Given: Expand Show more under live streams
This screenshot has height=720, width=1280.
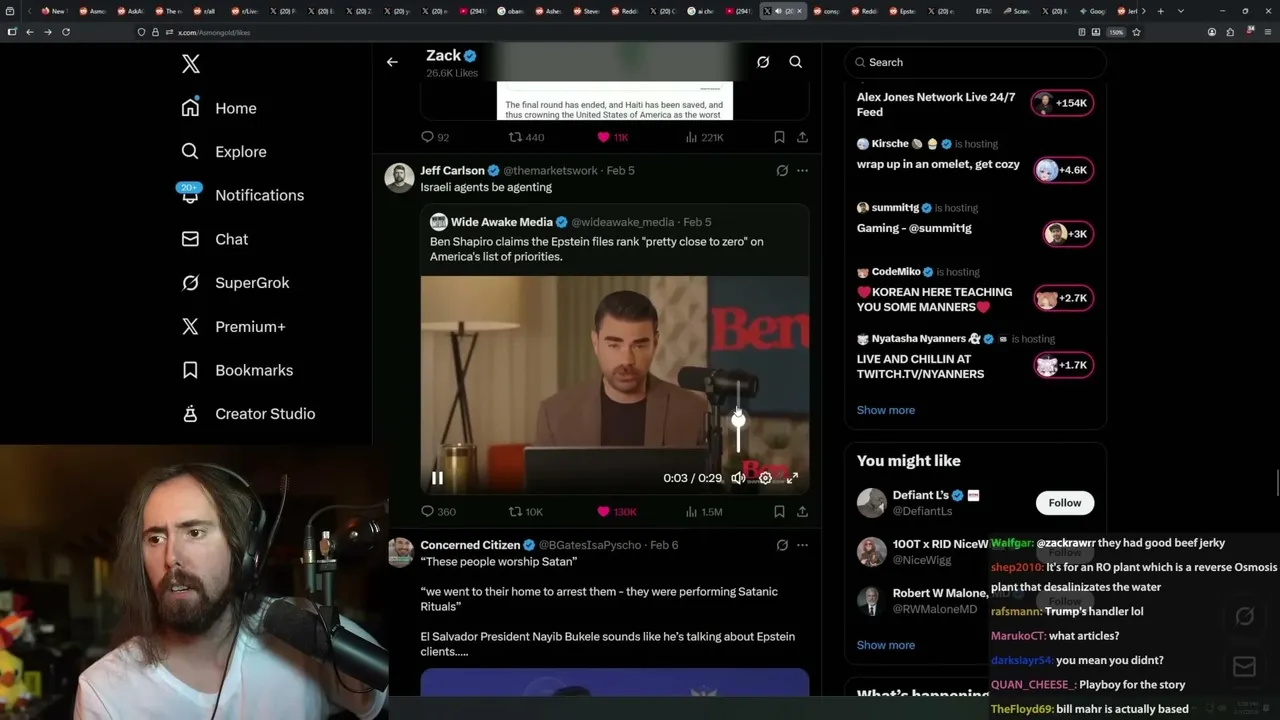Looking at the screenshot, I should [x=886, y=410].
